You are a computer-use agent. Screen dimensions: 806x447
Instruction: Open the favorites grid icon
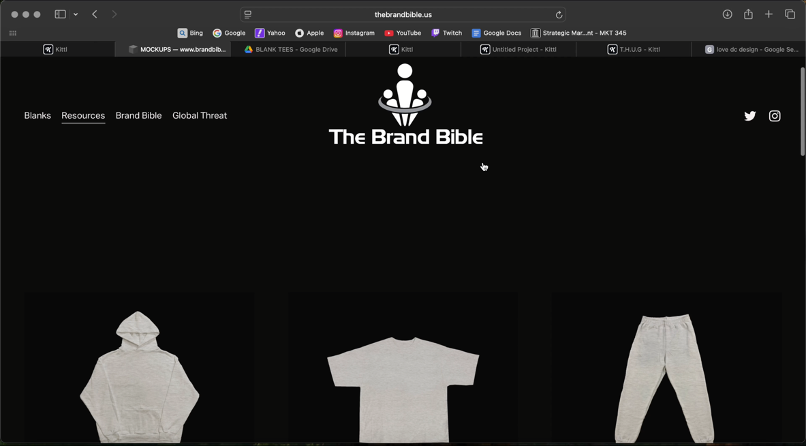point(13,33)
